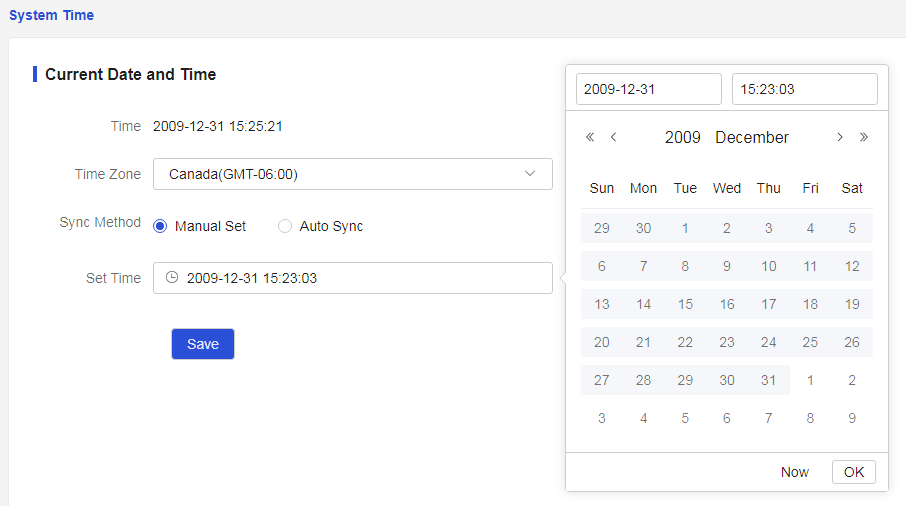Enable the Auto Sync option
Screen dimensions: 906x506
coord(285,226)
